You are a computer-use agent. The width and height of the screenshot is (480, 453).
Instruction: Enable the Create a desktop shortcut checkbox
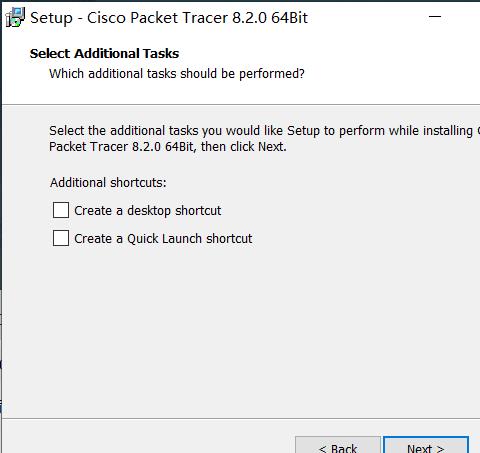click(x=61, y=210)
